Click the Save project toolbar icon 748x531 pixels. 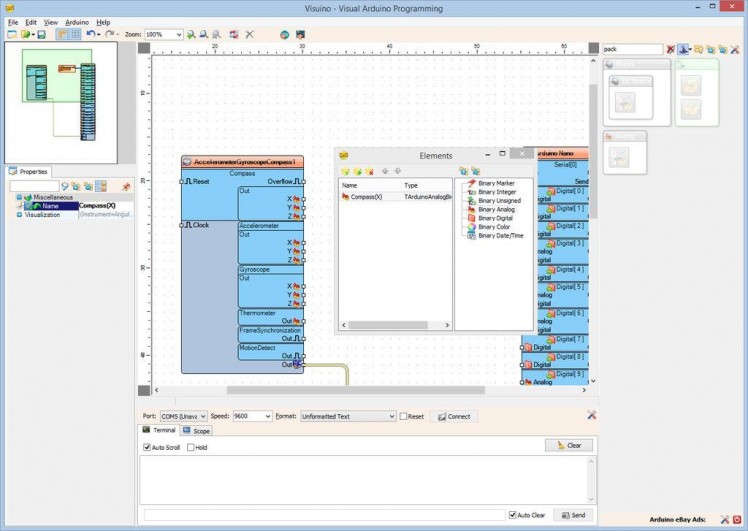pos(41,34)
